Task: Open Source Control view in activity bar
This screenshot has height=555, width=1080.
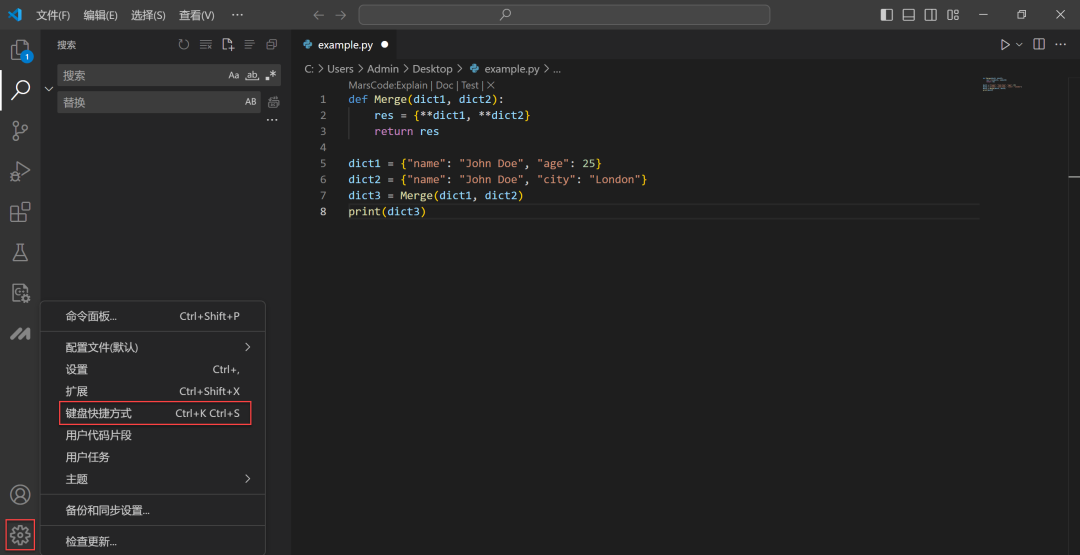Action: coord(20,131)
